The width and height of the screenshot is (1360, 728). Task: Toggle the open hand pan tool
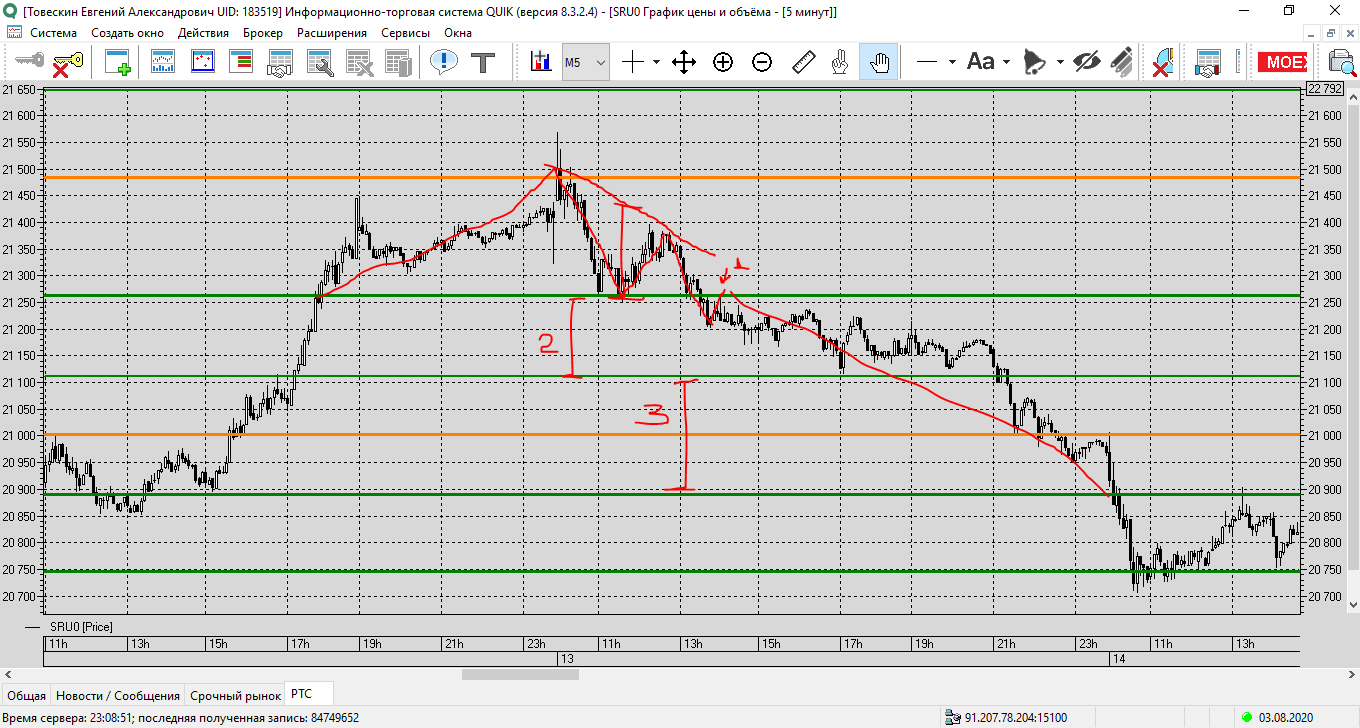tap(880, 62)
